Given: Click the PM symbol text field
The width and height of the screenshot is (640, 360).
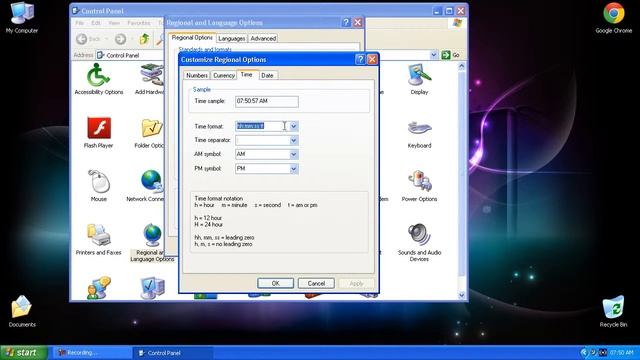Looking at the screenshot, I should [262, 169].
